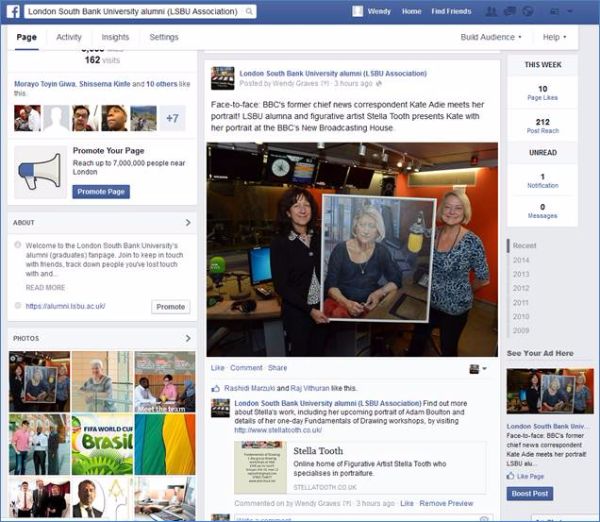Click Remove Preview on the comment
Screen dimensions: 600x522
[446, 503]
